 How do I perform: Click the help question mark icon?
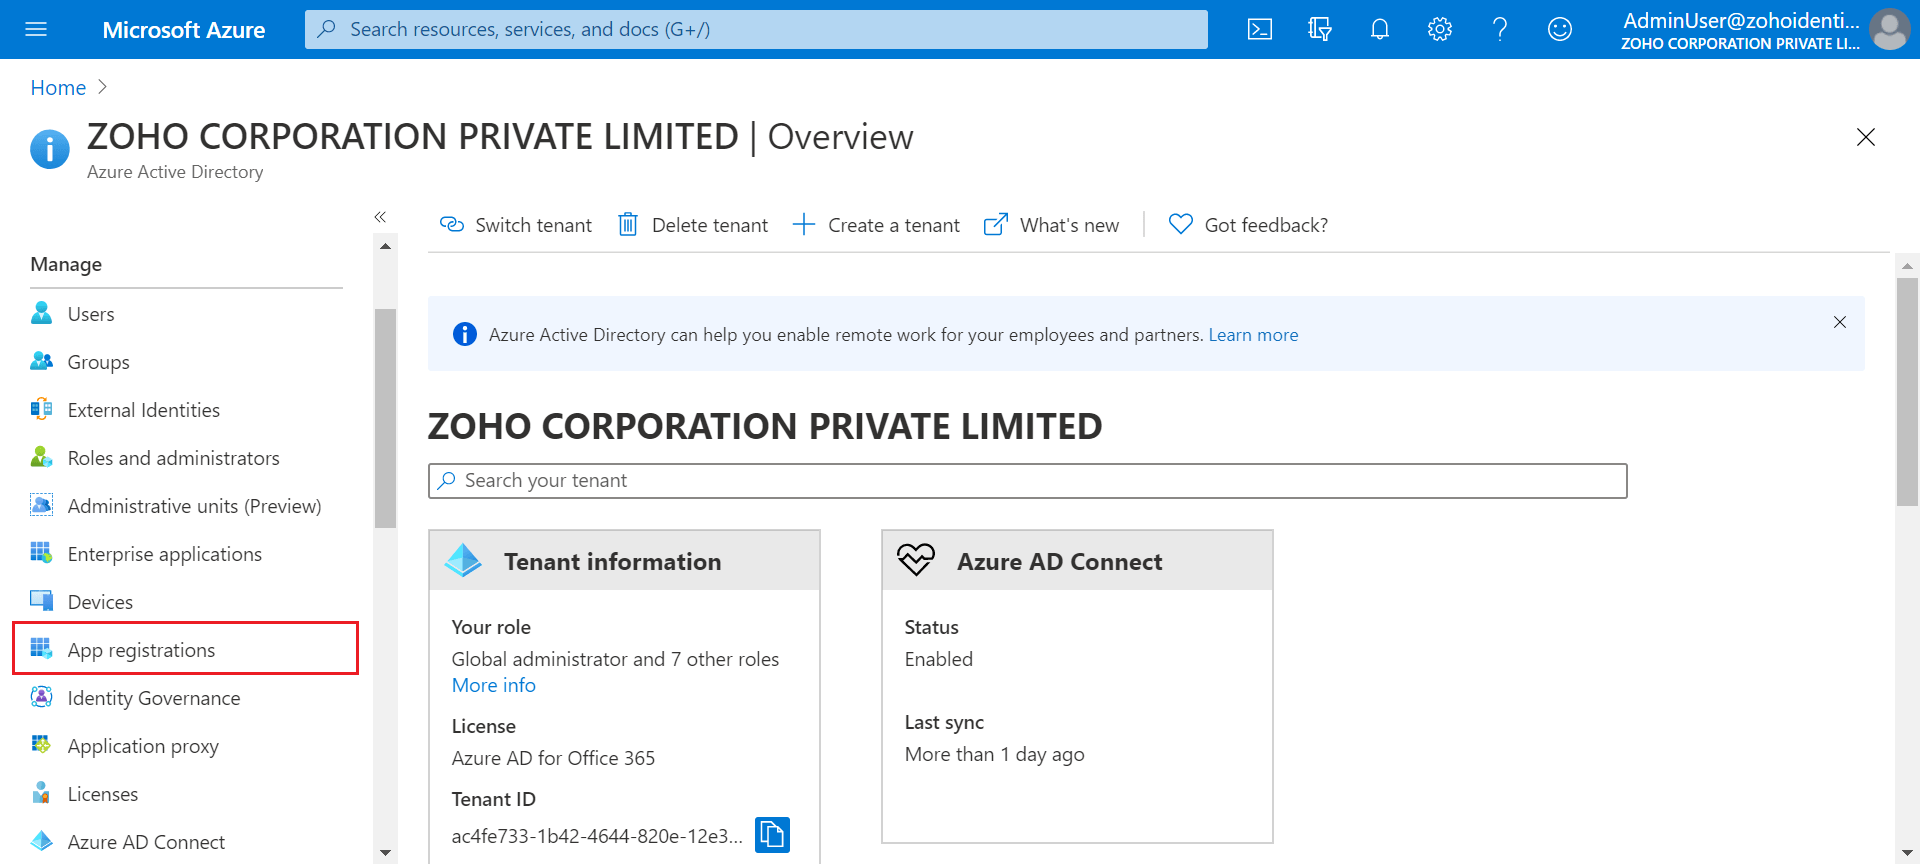tap(1500, 29)
